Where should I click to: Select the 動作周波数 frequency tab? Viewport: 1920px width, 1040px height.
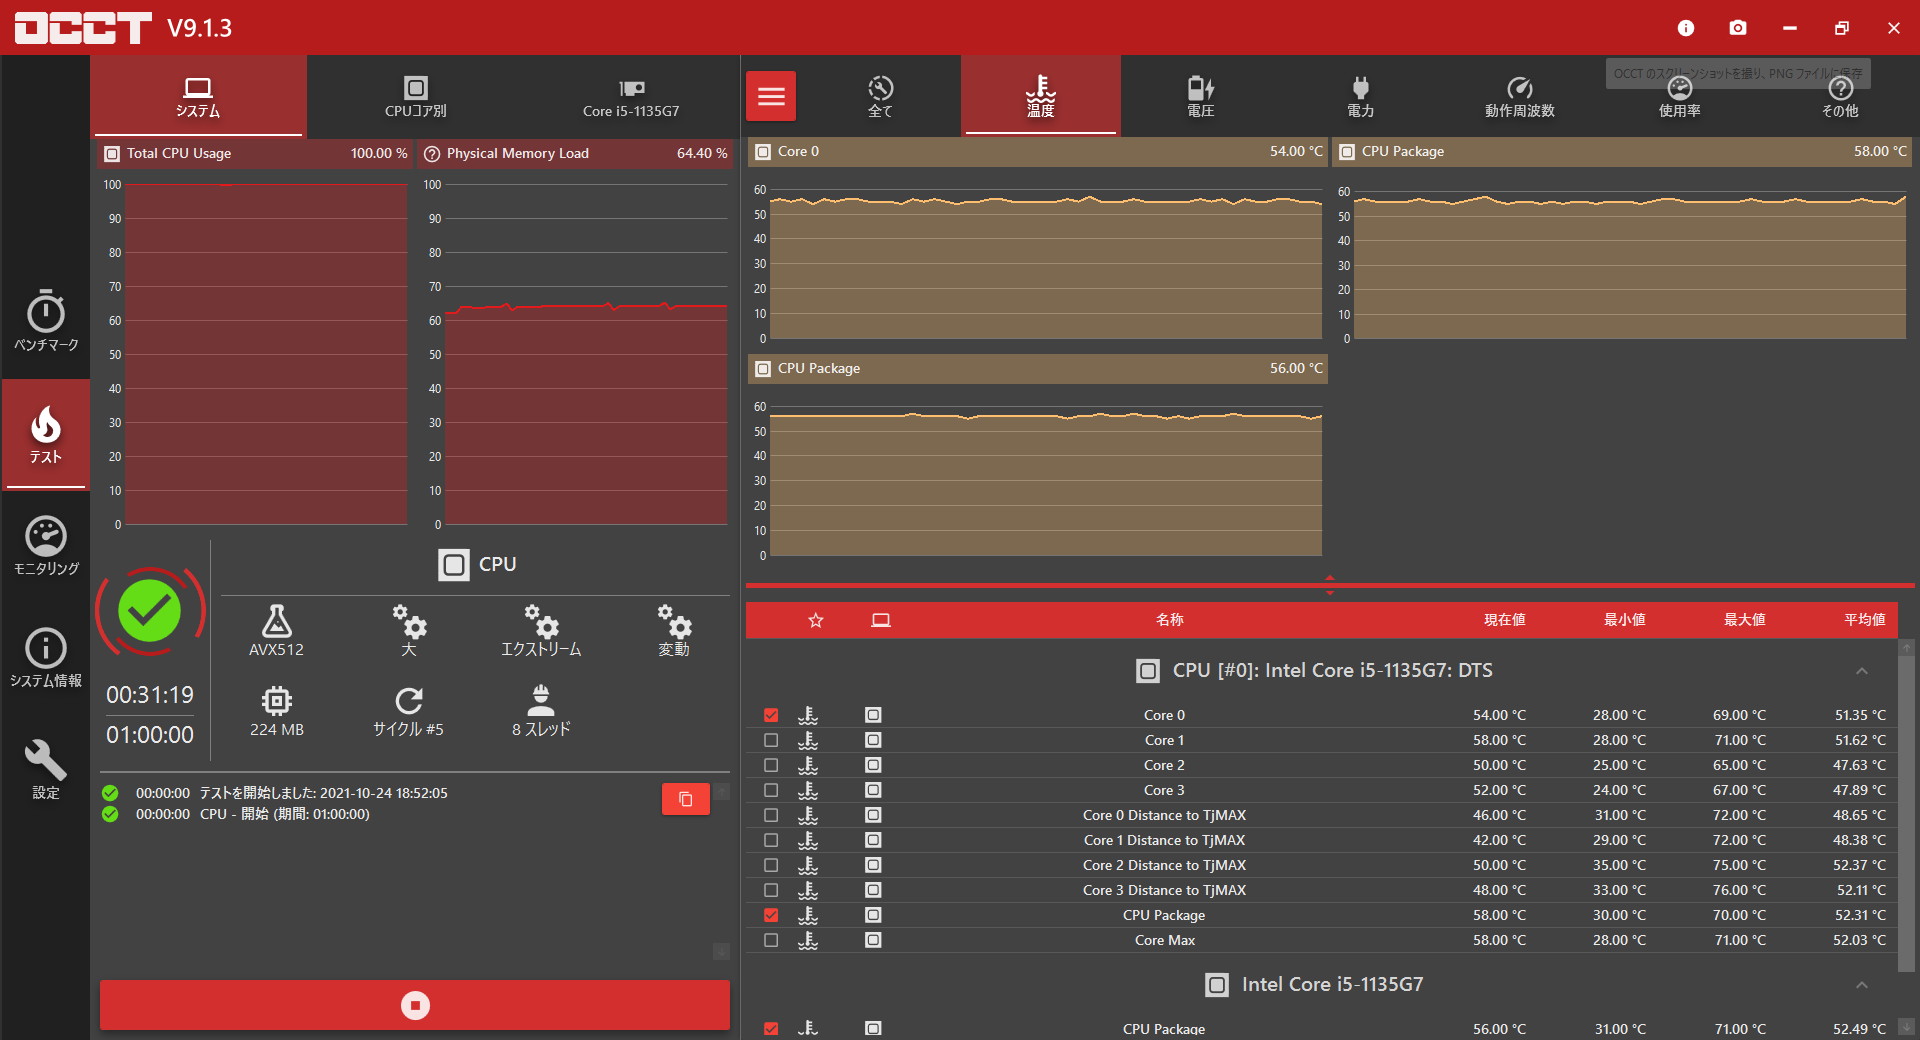(1520, 96)
